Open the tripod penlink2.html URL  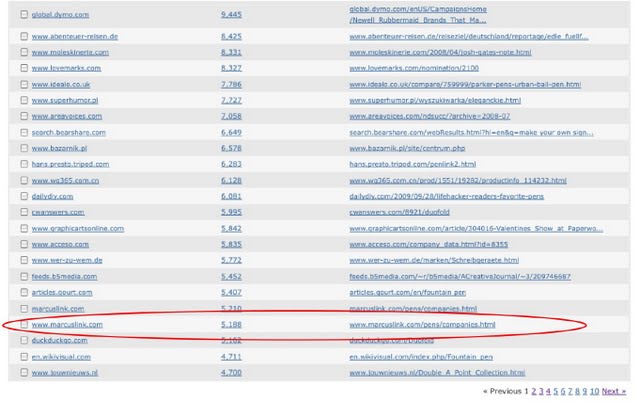coord(412,164)
